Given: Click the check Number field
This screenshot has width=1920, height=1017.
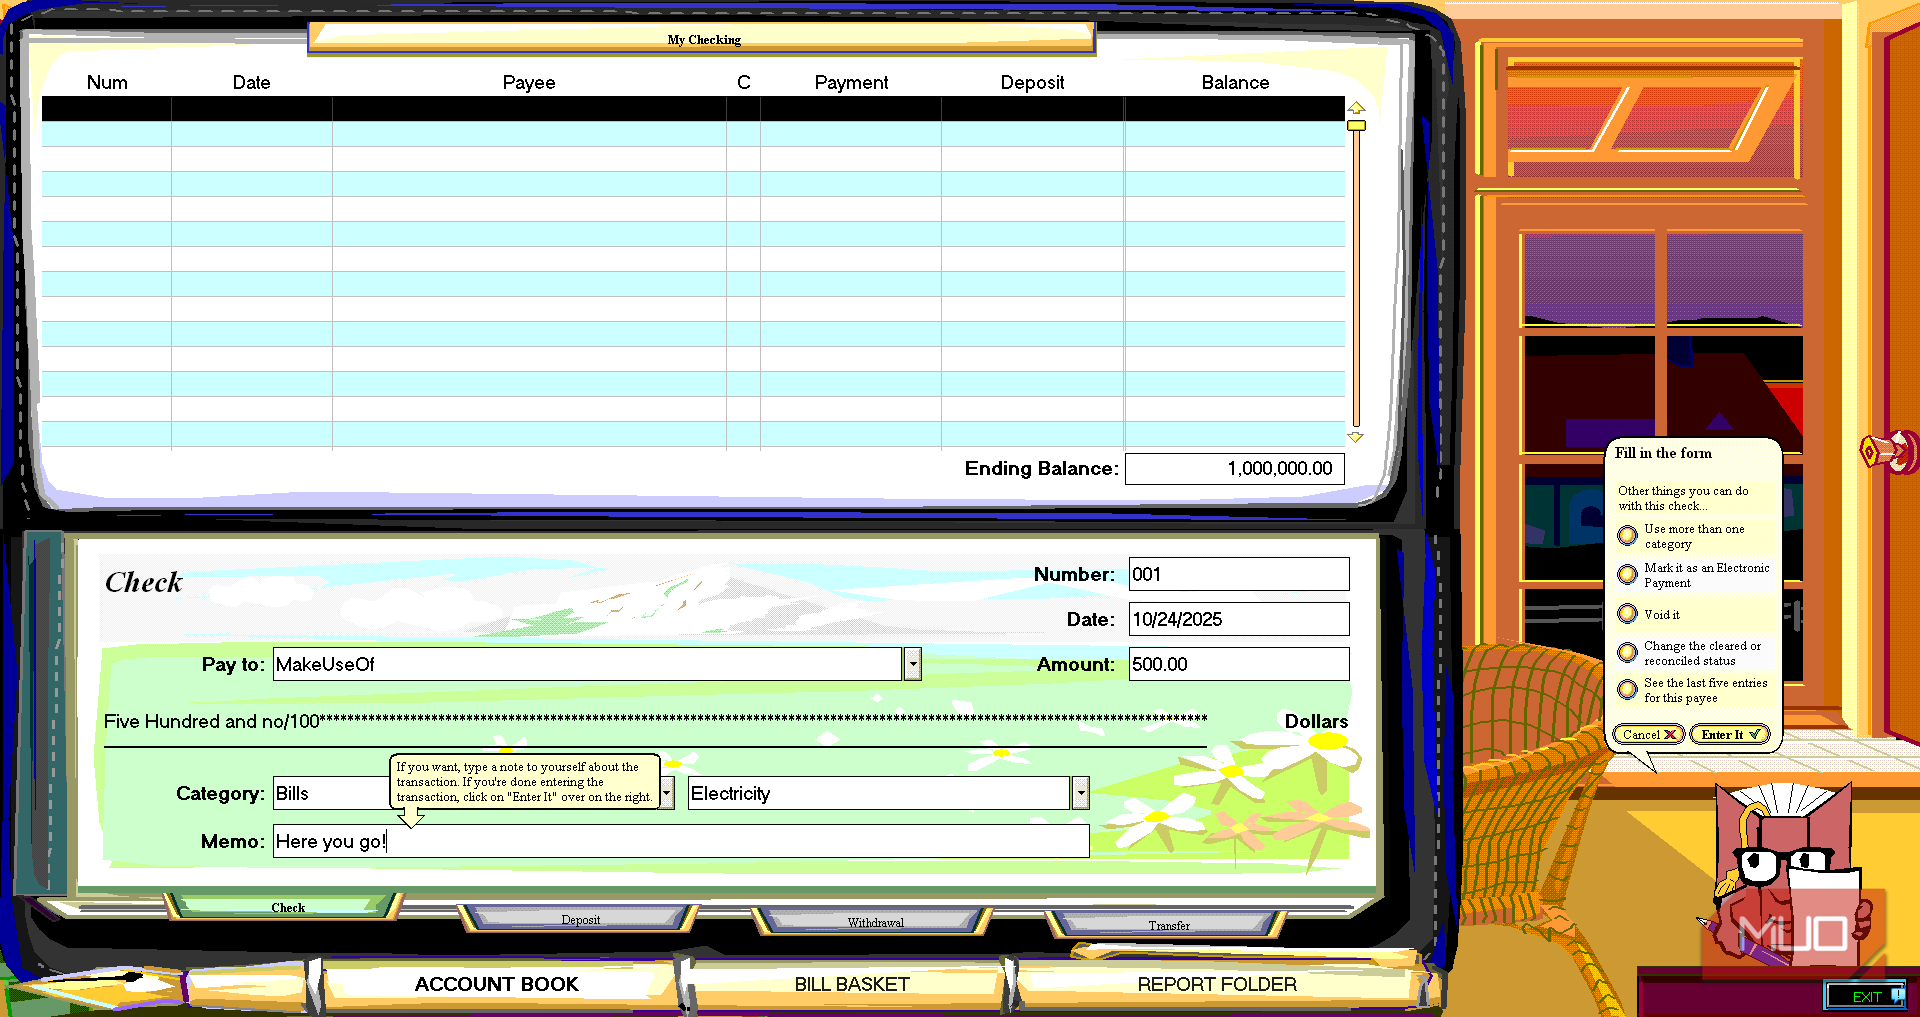Looking at the screenshot, I should click(1239, 574).
